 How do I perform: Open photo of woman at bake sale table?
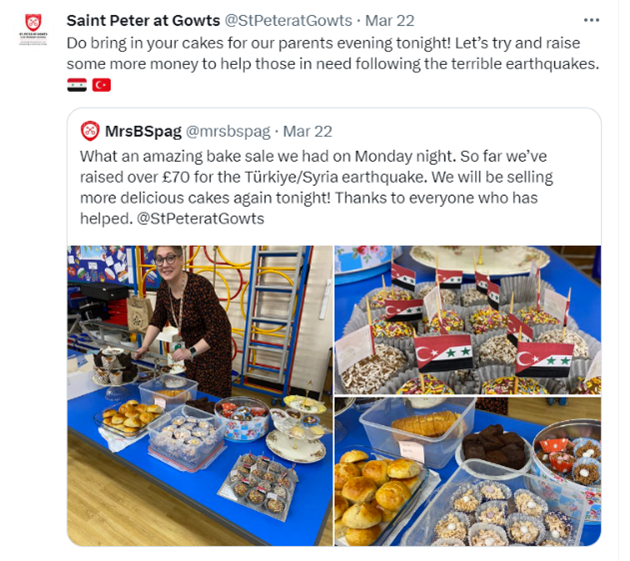[x=200, y=395]
